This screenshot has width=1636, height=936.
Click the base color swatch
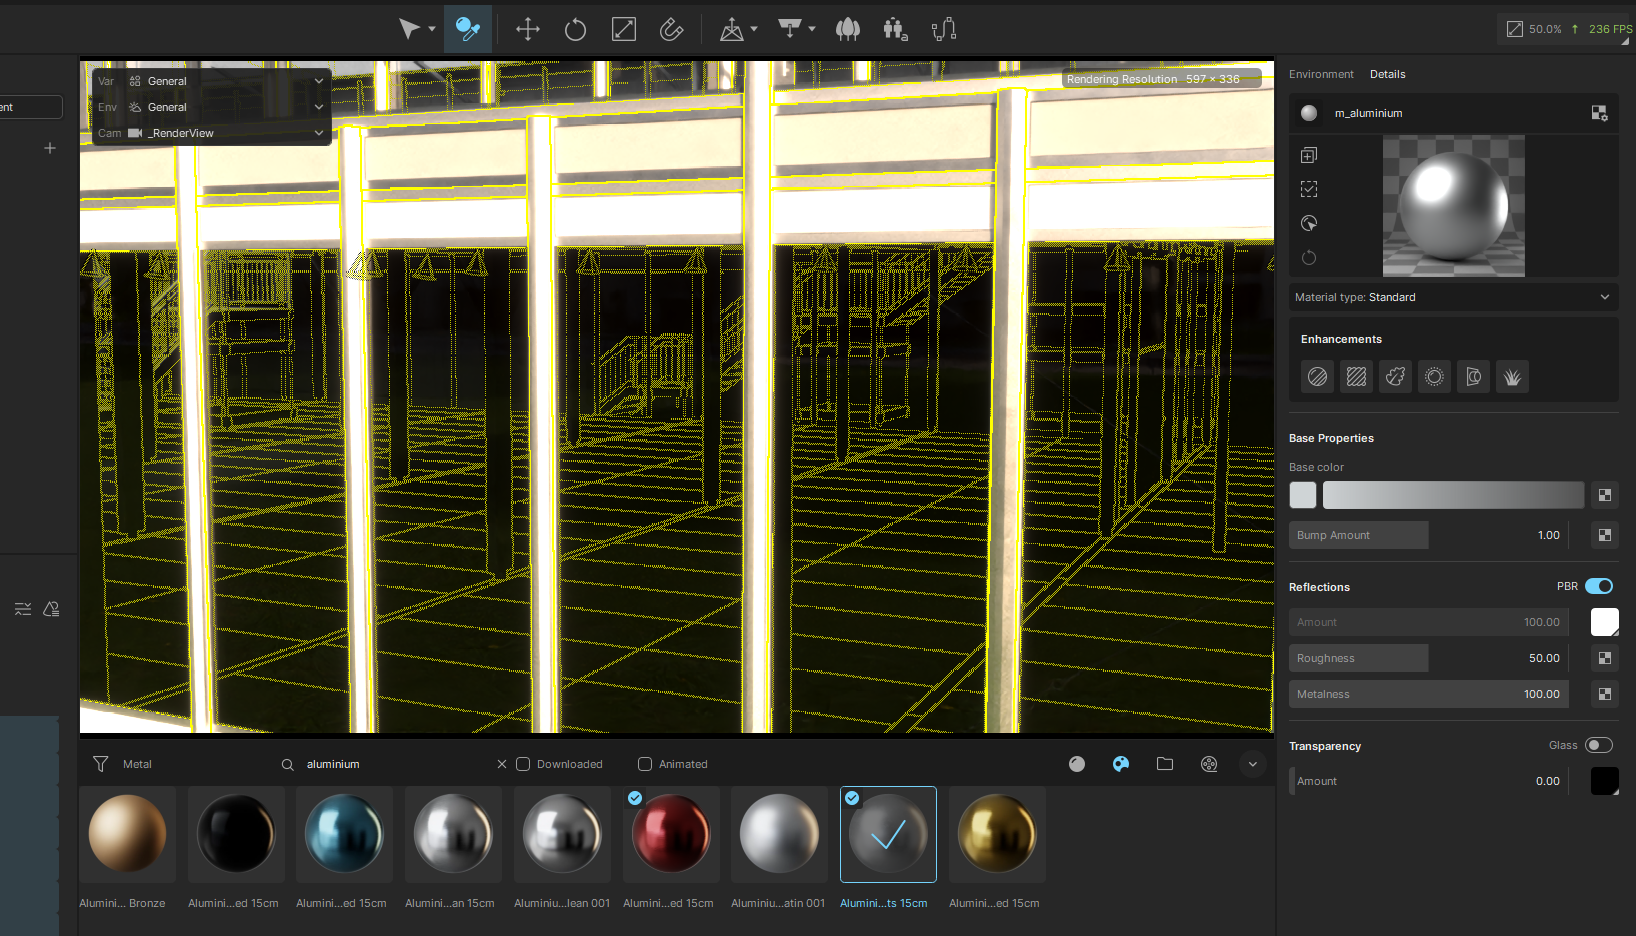[x=1303, y=495]
